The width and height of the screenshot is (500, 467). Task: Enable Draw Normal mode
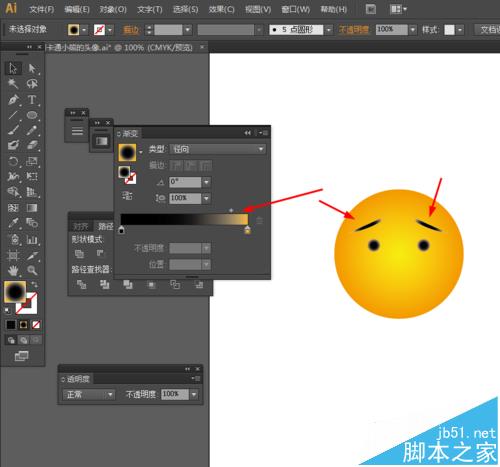(11, 340)
